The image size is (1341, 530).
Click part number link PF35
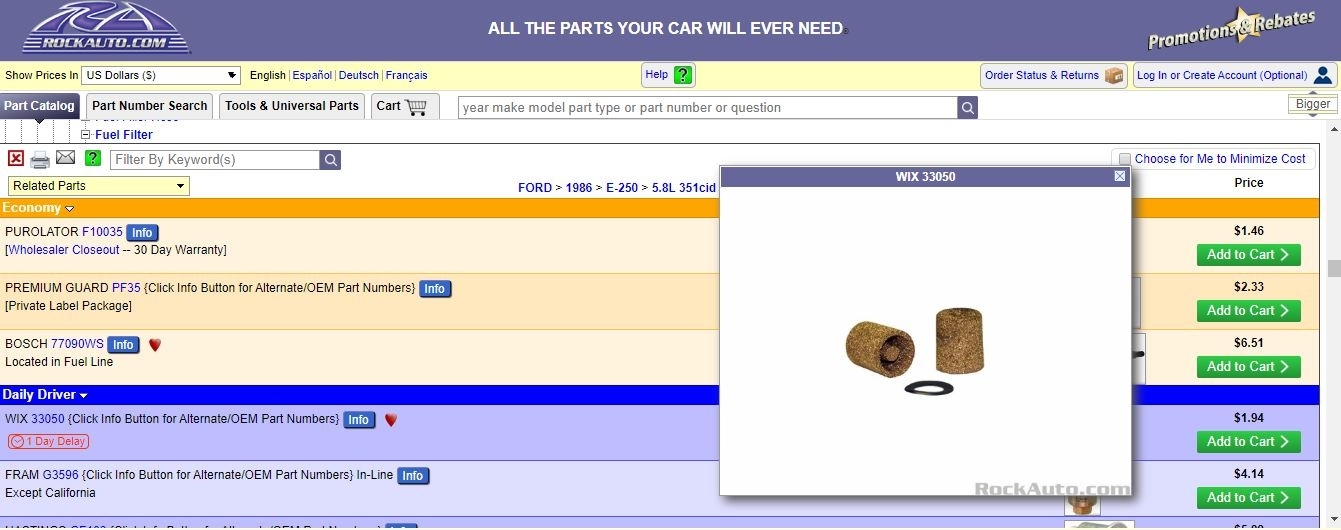click(x=126, y=288)
